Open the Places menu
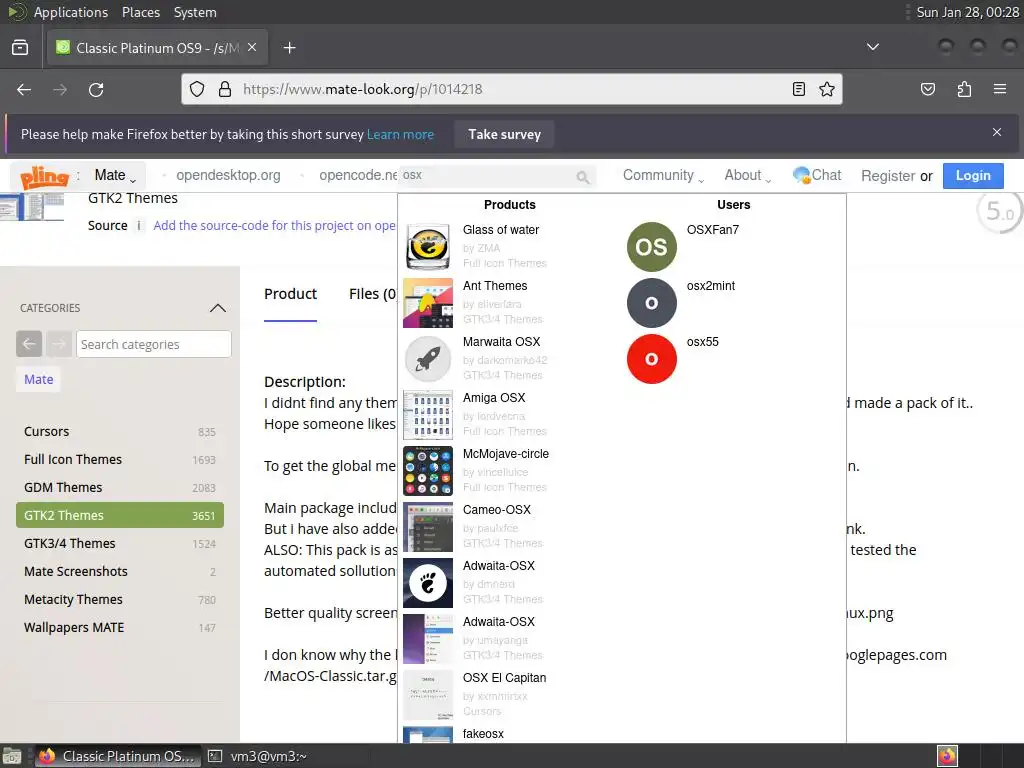The height and width of the screenshot is (768, 1024). 140,12
